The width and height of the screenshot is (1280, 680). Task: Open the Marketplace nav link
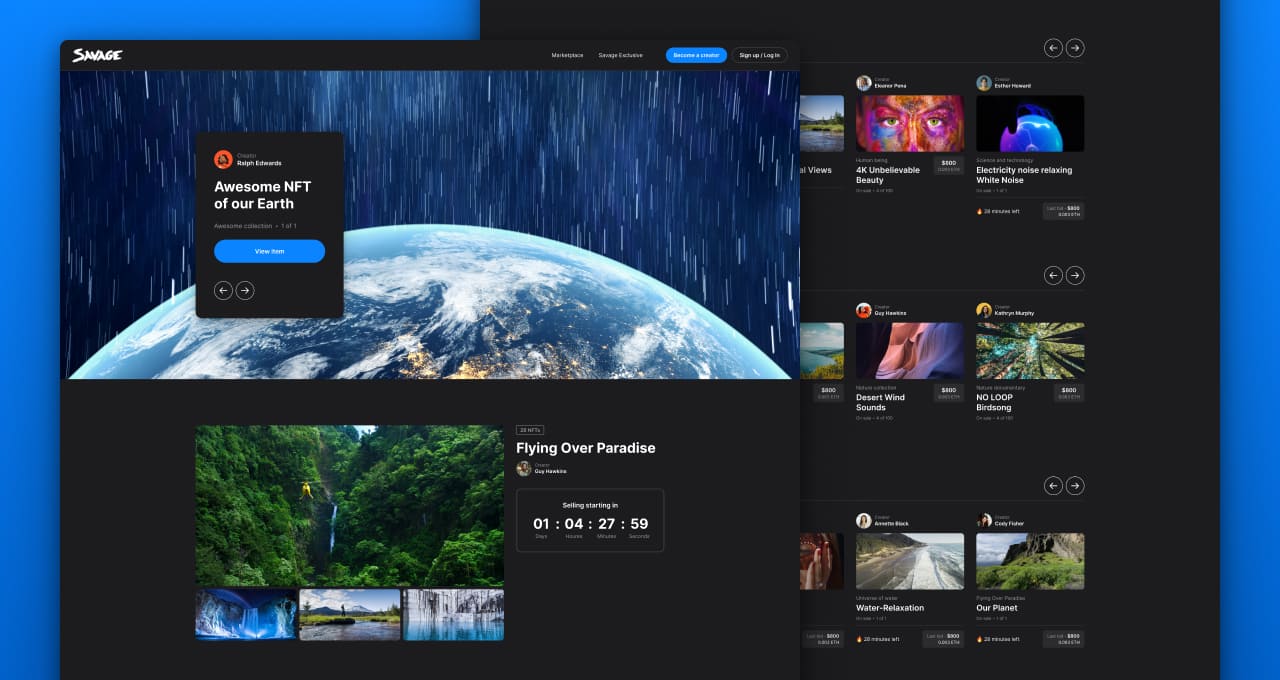tap(567, 55)
